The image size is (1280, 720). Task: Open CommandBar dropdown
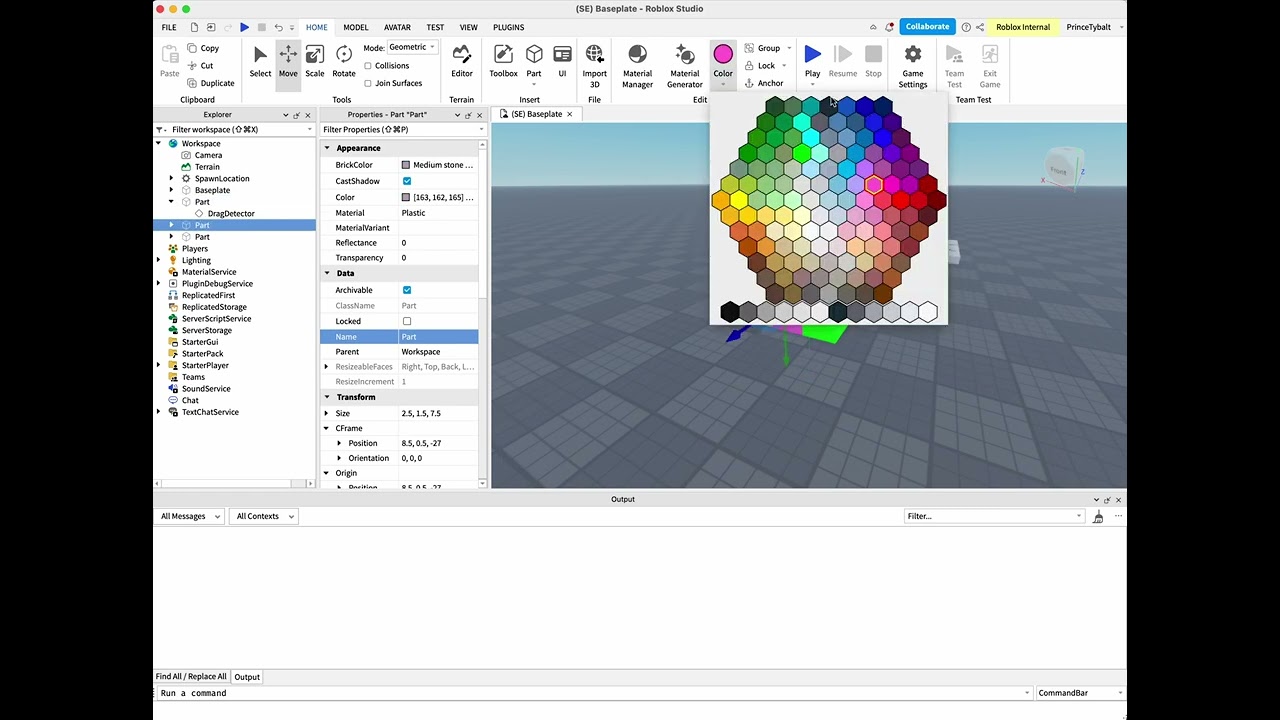1080,693
